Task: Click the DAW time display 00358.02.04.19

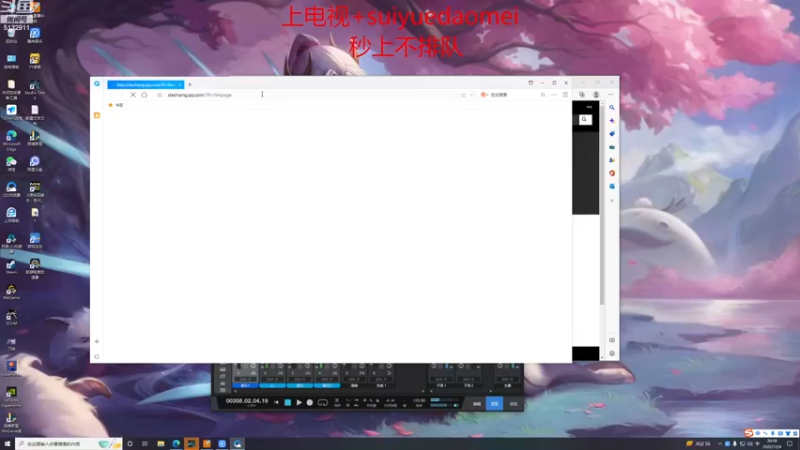Action: point(247,401)
